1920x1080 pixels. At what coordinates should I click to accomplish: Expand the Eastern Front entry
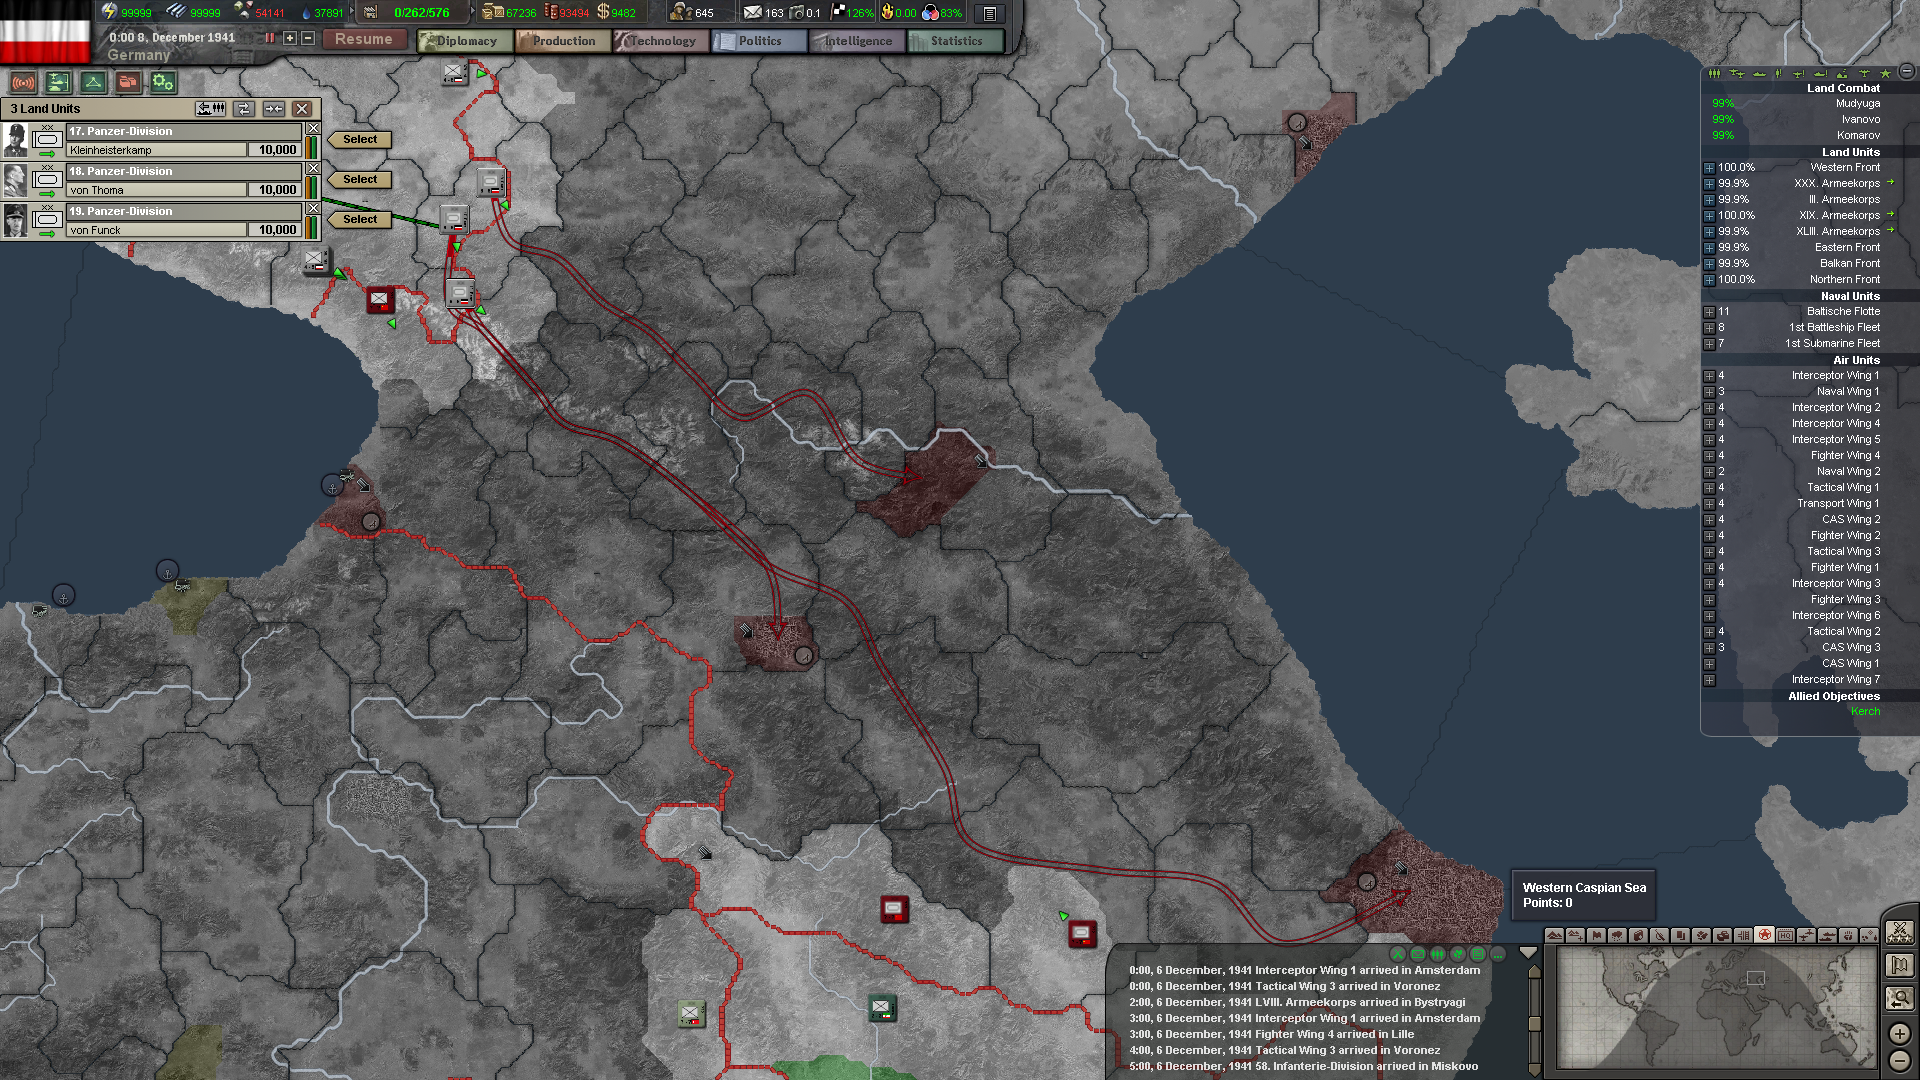pyautogui.click(x=1709, y=248)
